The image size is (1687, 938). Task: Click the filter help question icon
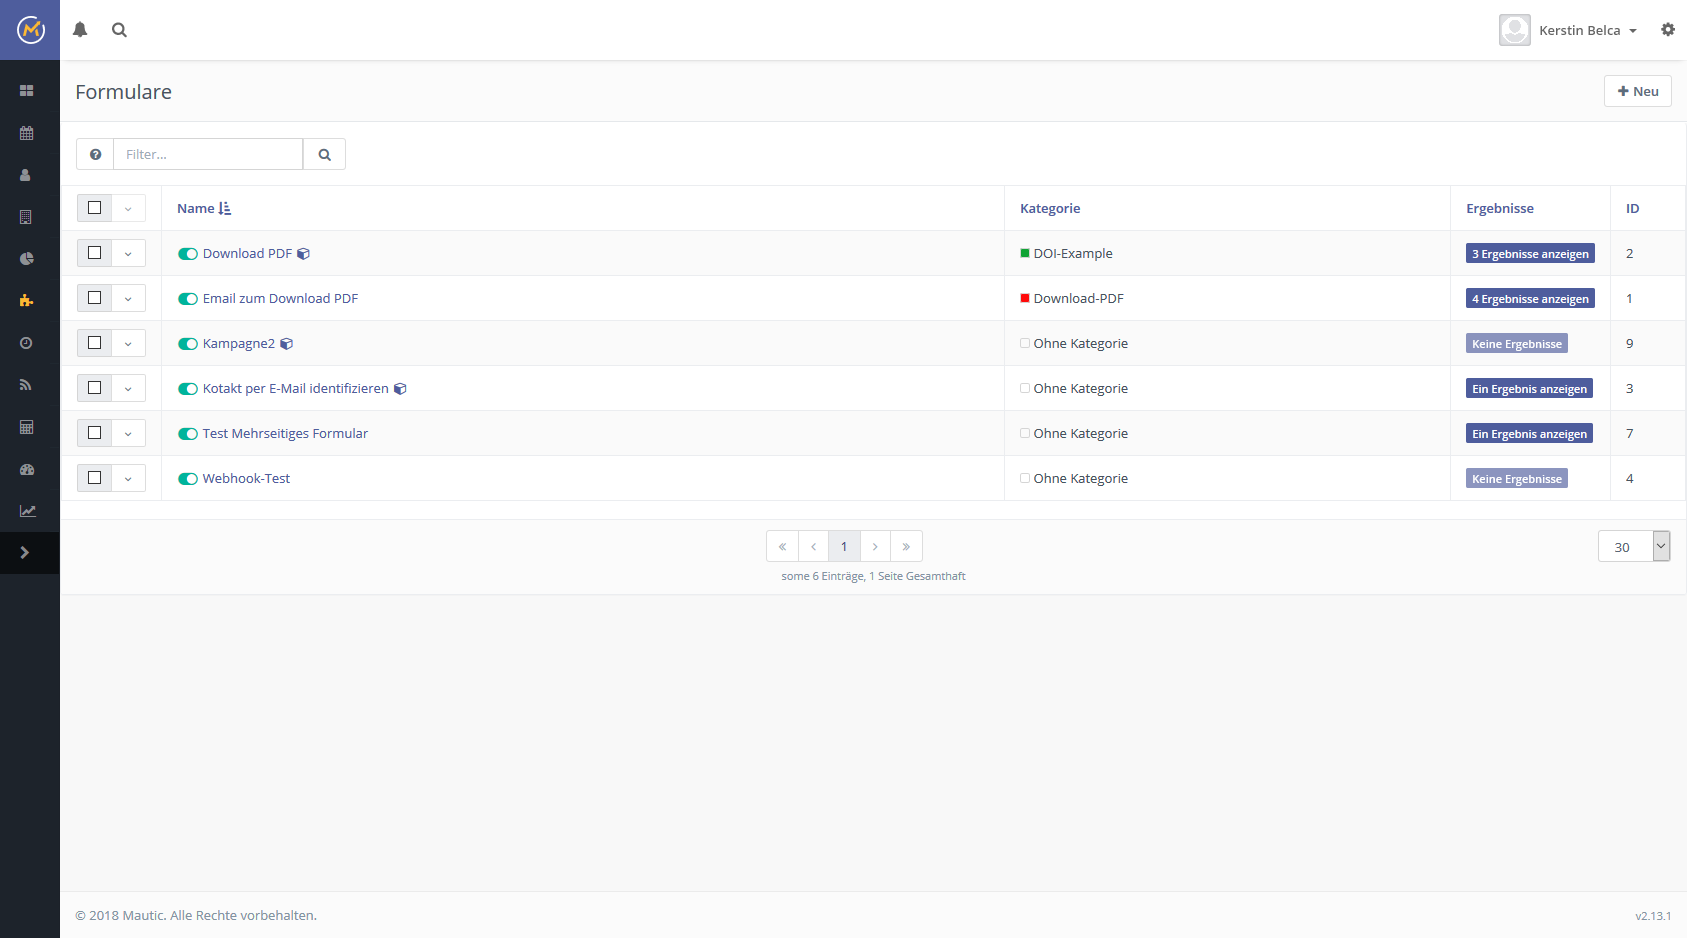tap(95, 154)
